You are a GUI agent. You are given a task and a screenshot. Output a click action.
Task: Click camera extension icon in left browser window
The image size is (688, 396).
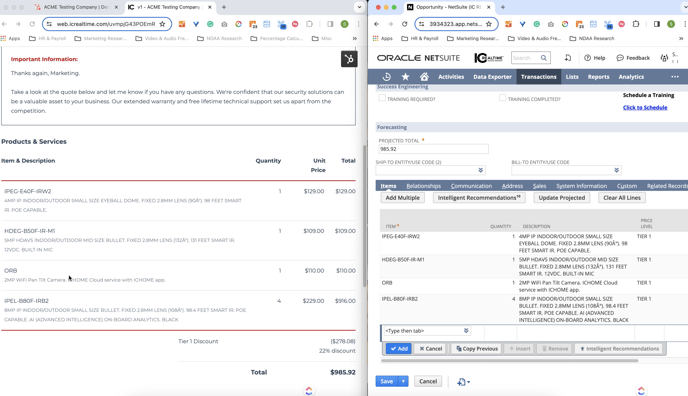coord(224,24)
